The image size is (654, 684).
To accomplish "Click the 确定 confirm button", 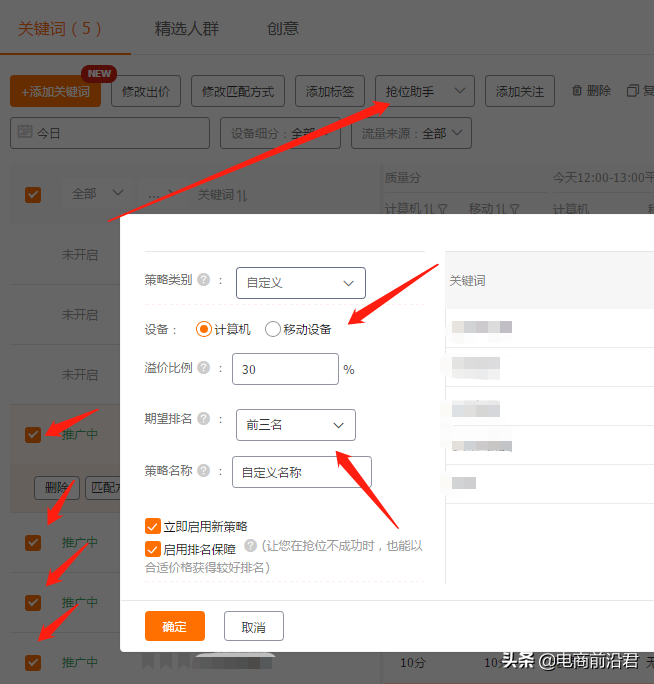I will pyautogui.click(x=175, y=626).
